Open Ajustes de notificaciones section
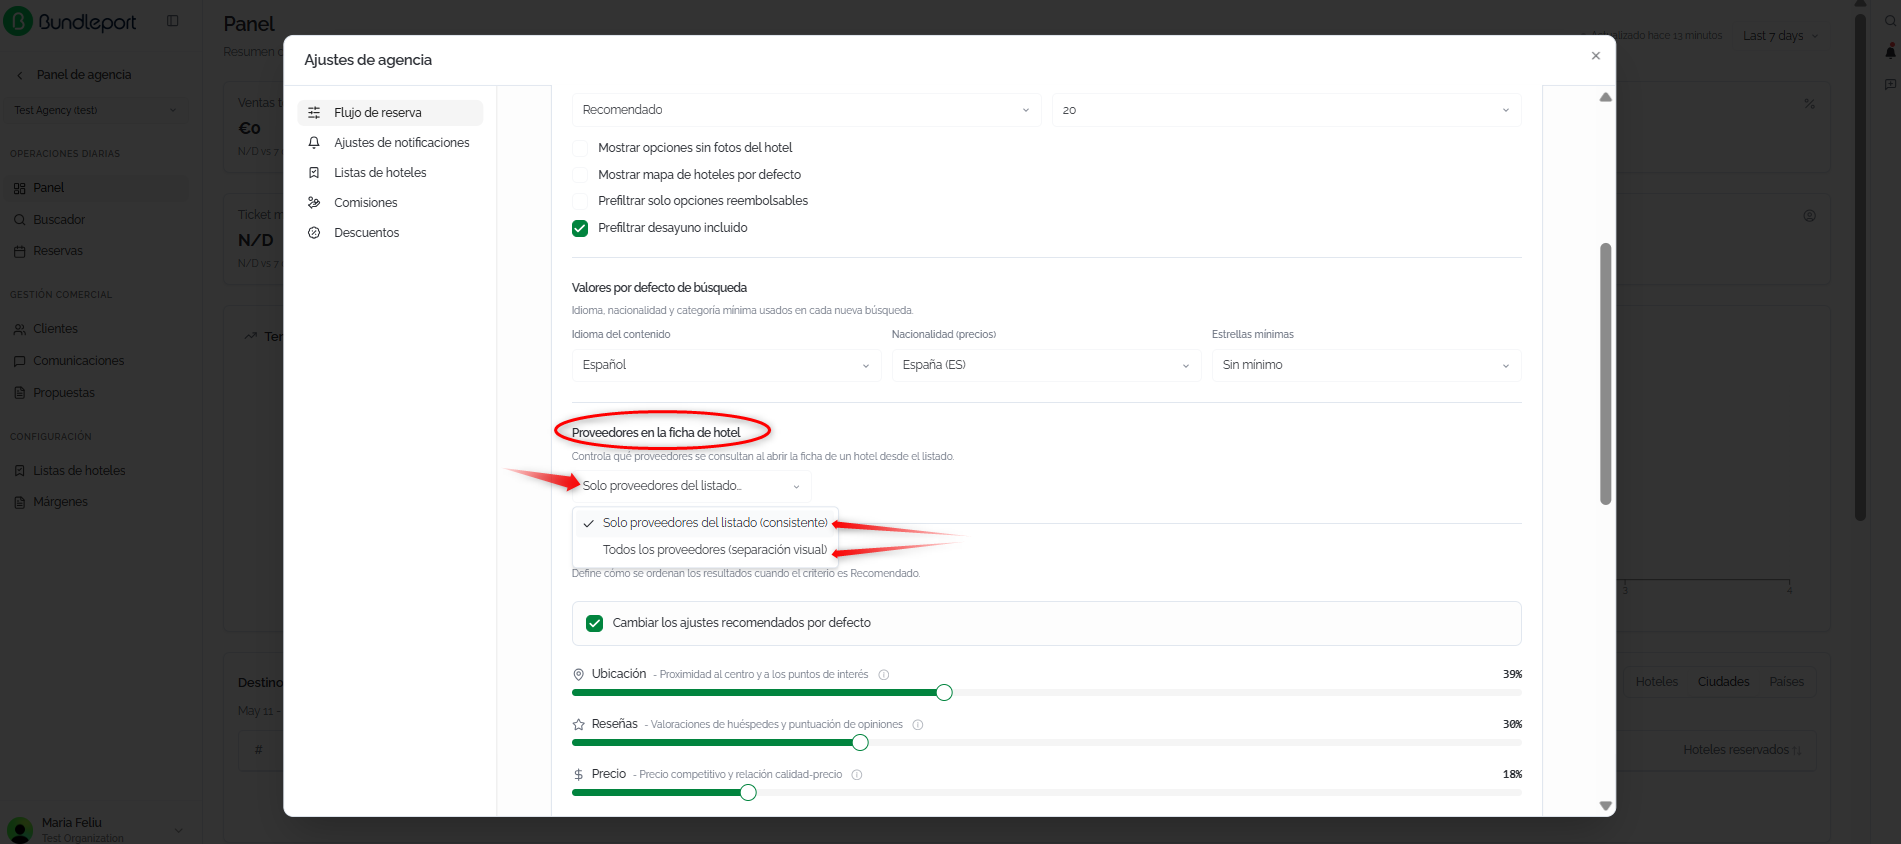 coord(390,143)
